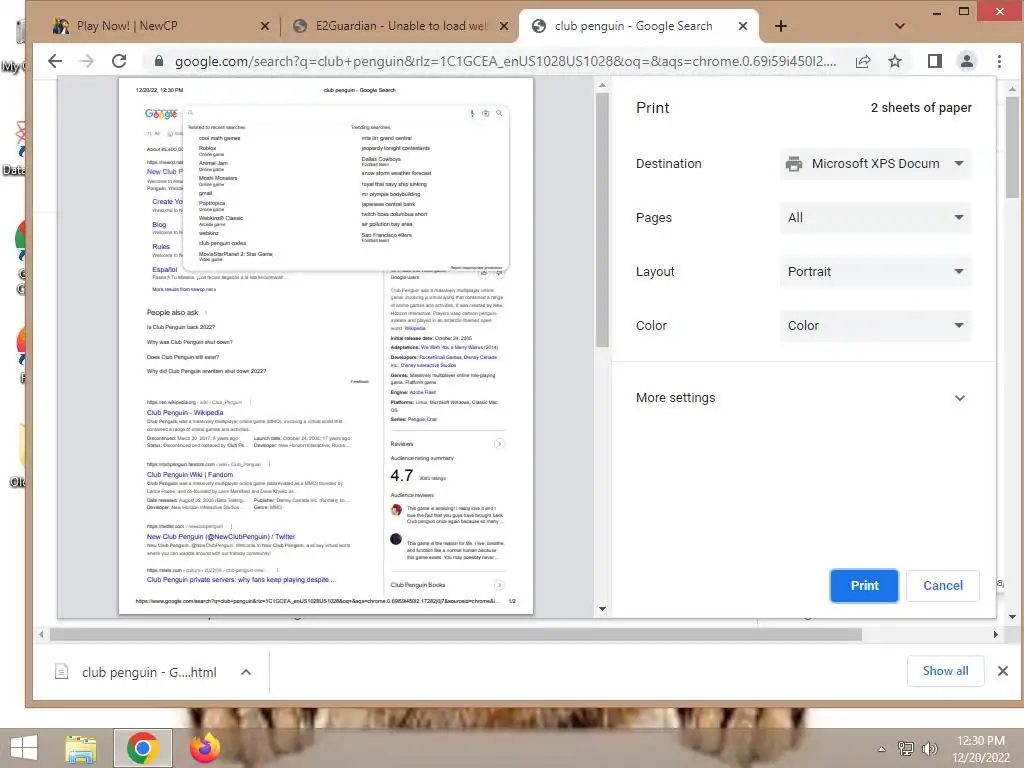
Task: Switch to the E2Guardian tab
Action: pos(400,26)
